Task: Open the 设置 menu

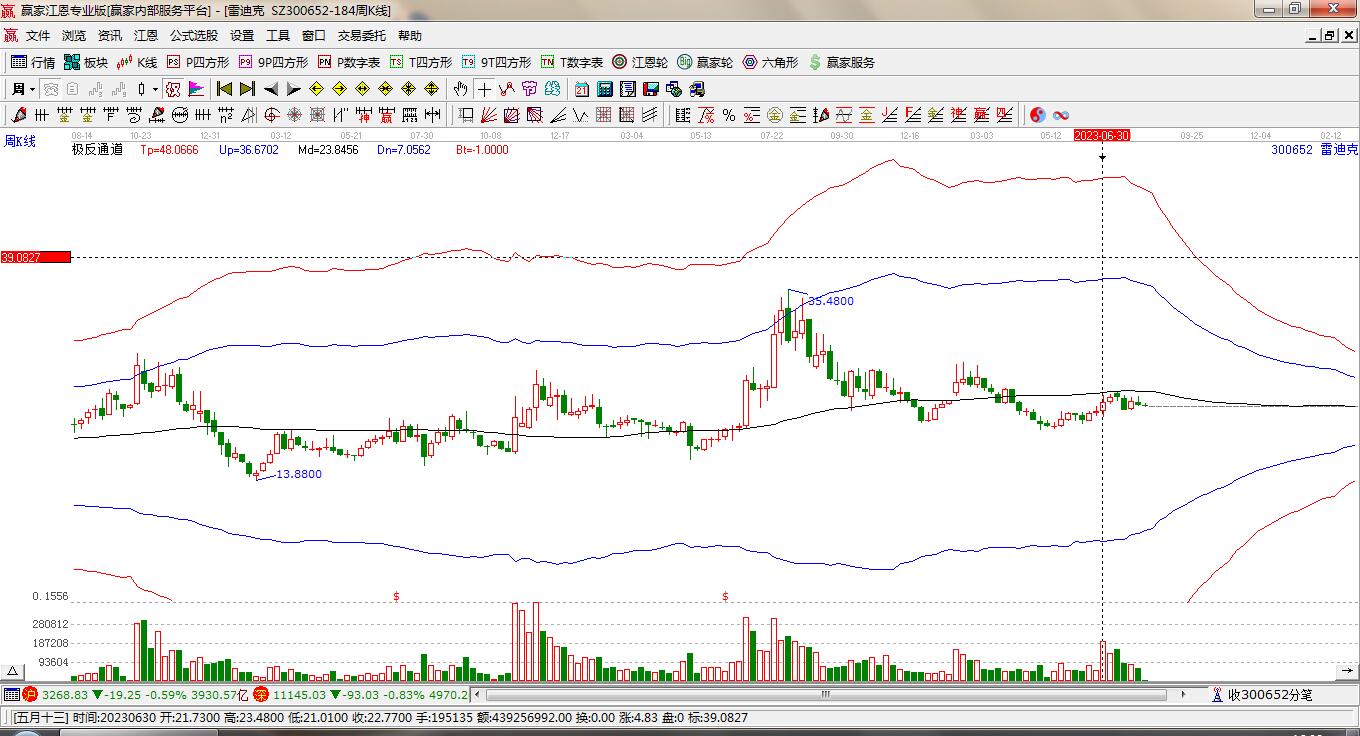Action: pos(242,36)
